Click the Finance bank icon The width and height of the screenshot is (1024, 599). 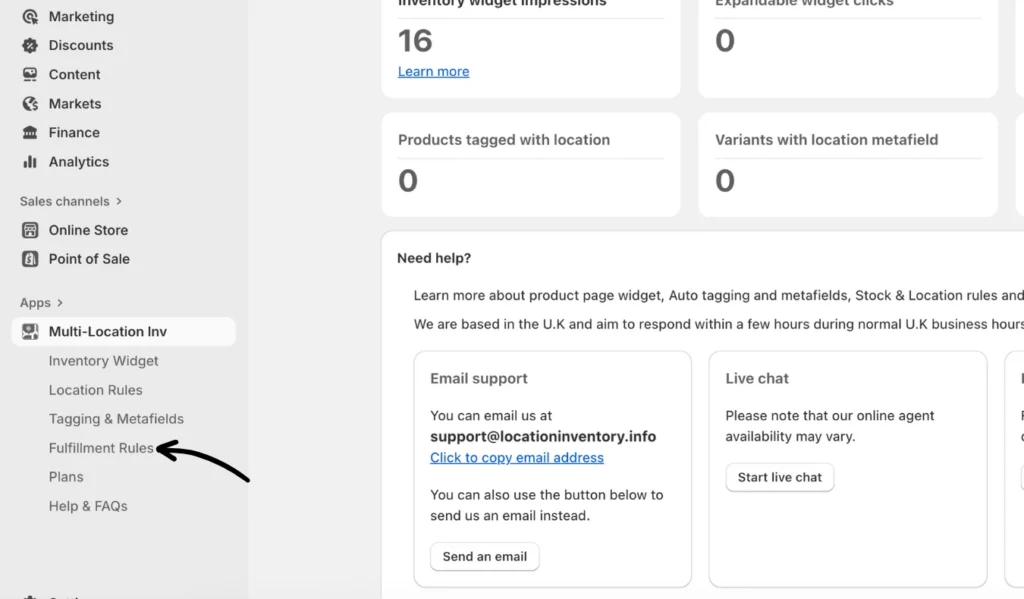30,133
